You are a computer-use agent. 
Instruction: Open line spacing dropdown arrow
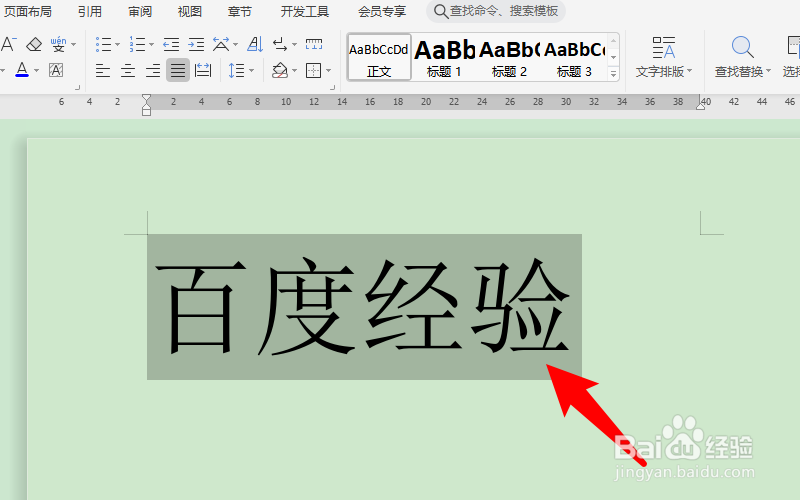click(252, 70)
